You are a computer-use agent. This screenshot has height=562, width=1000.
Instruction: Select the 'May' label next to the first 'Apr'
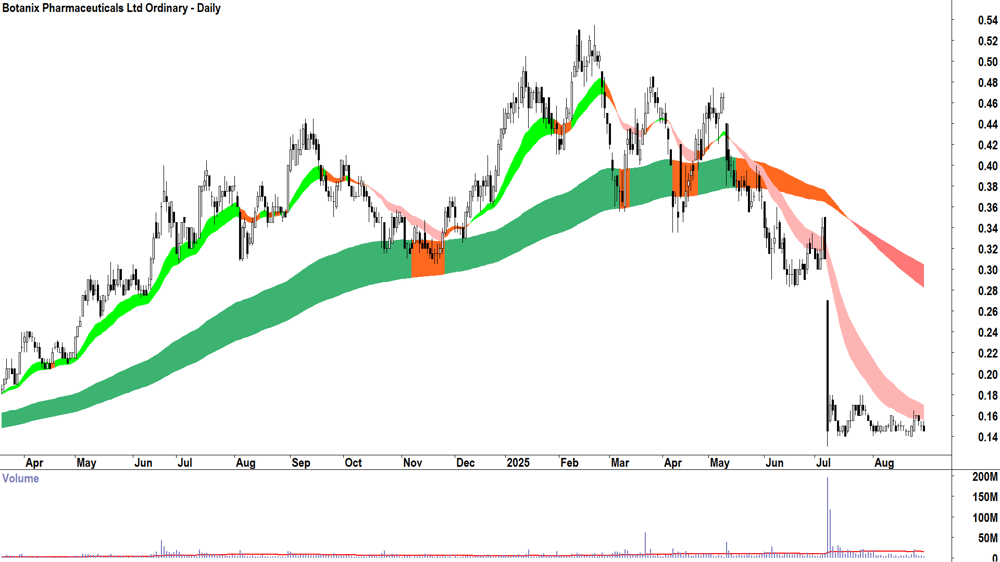(x=86, y=463)
